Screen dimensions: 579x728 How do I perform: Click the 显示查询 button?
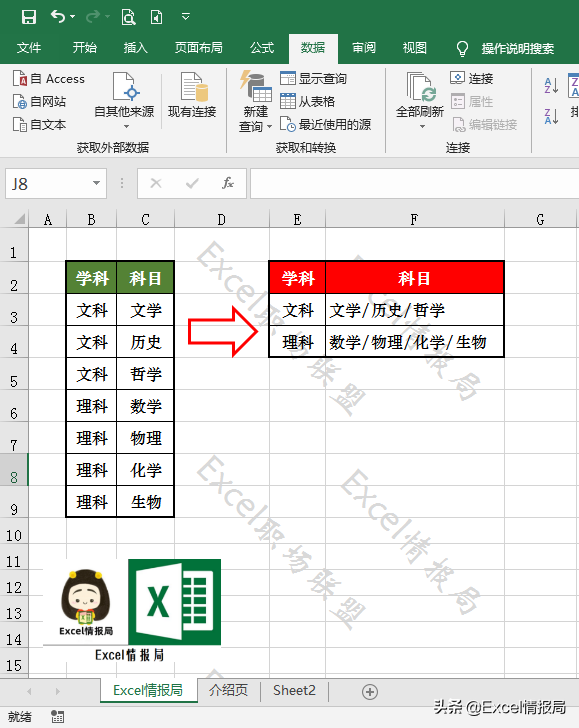(x=313, y=78)
